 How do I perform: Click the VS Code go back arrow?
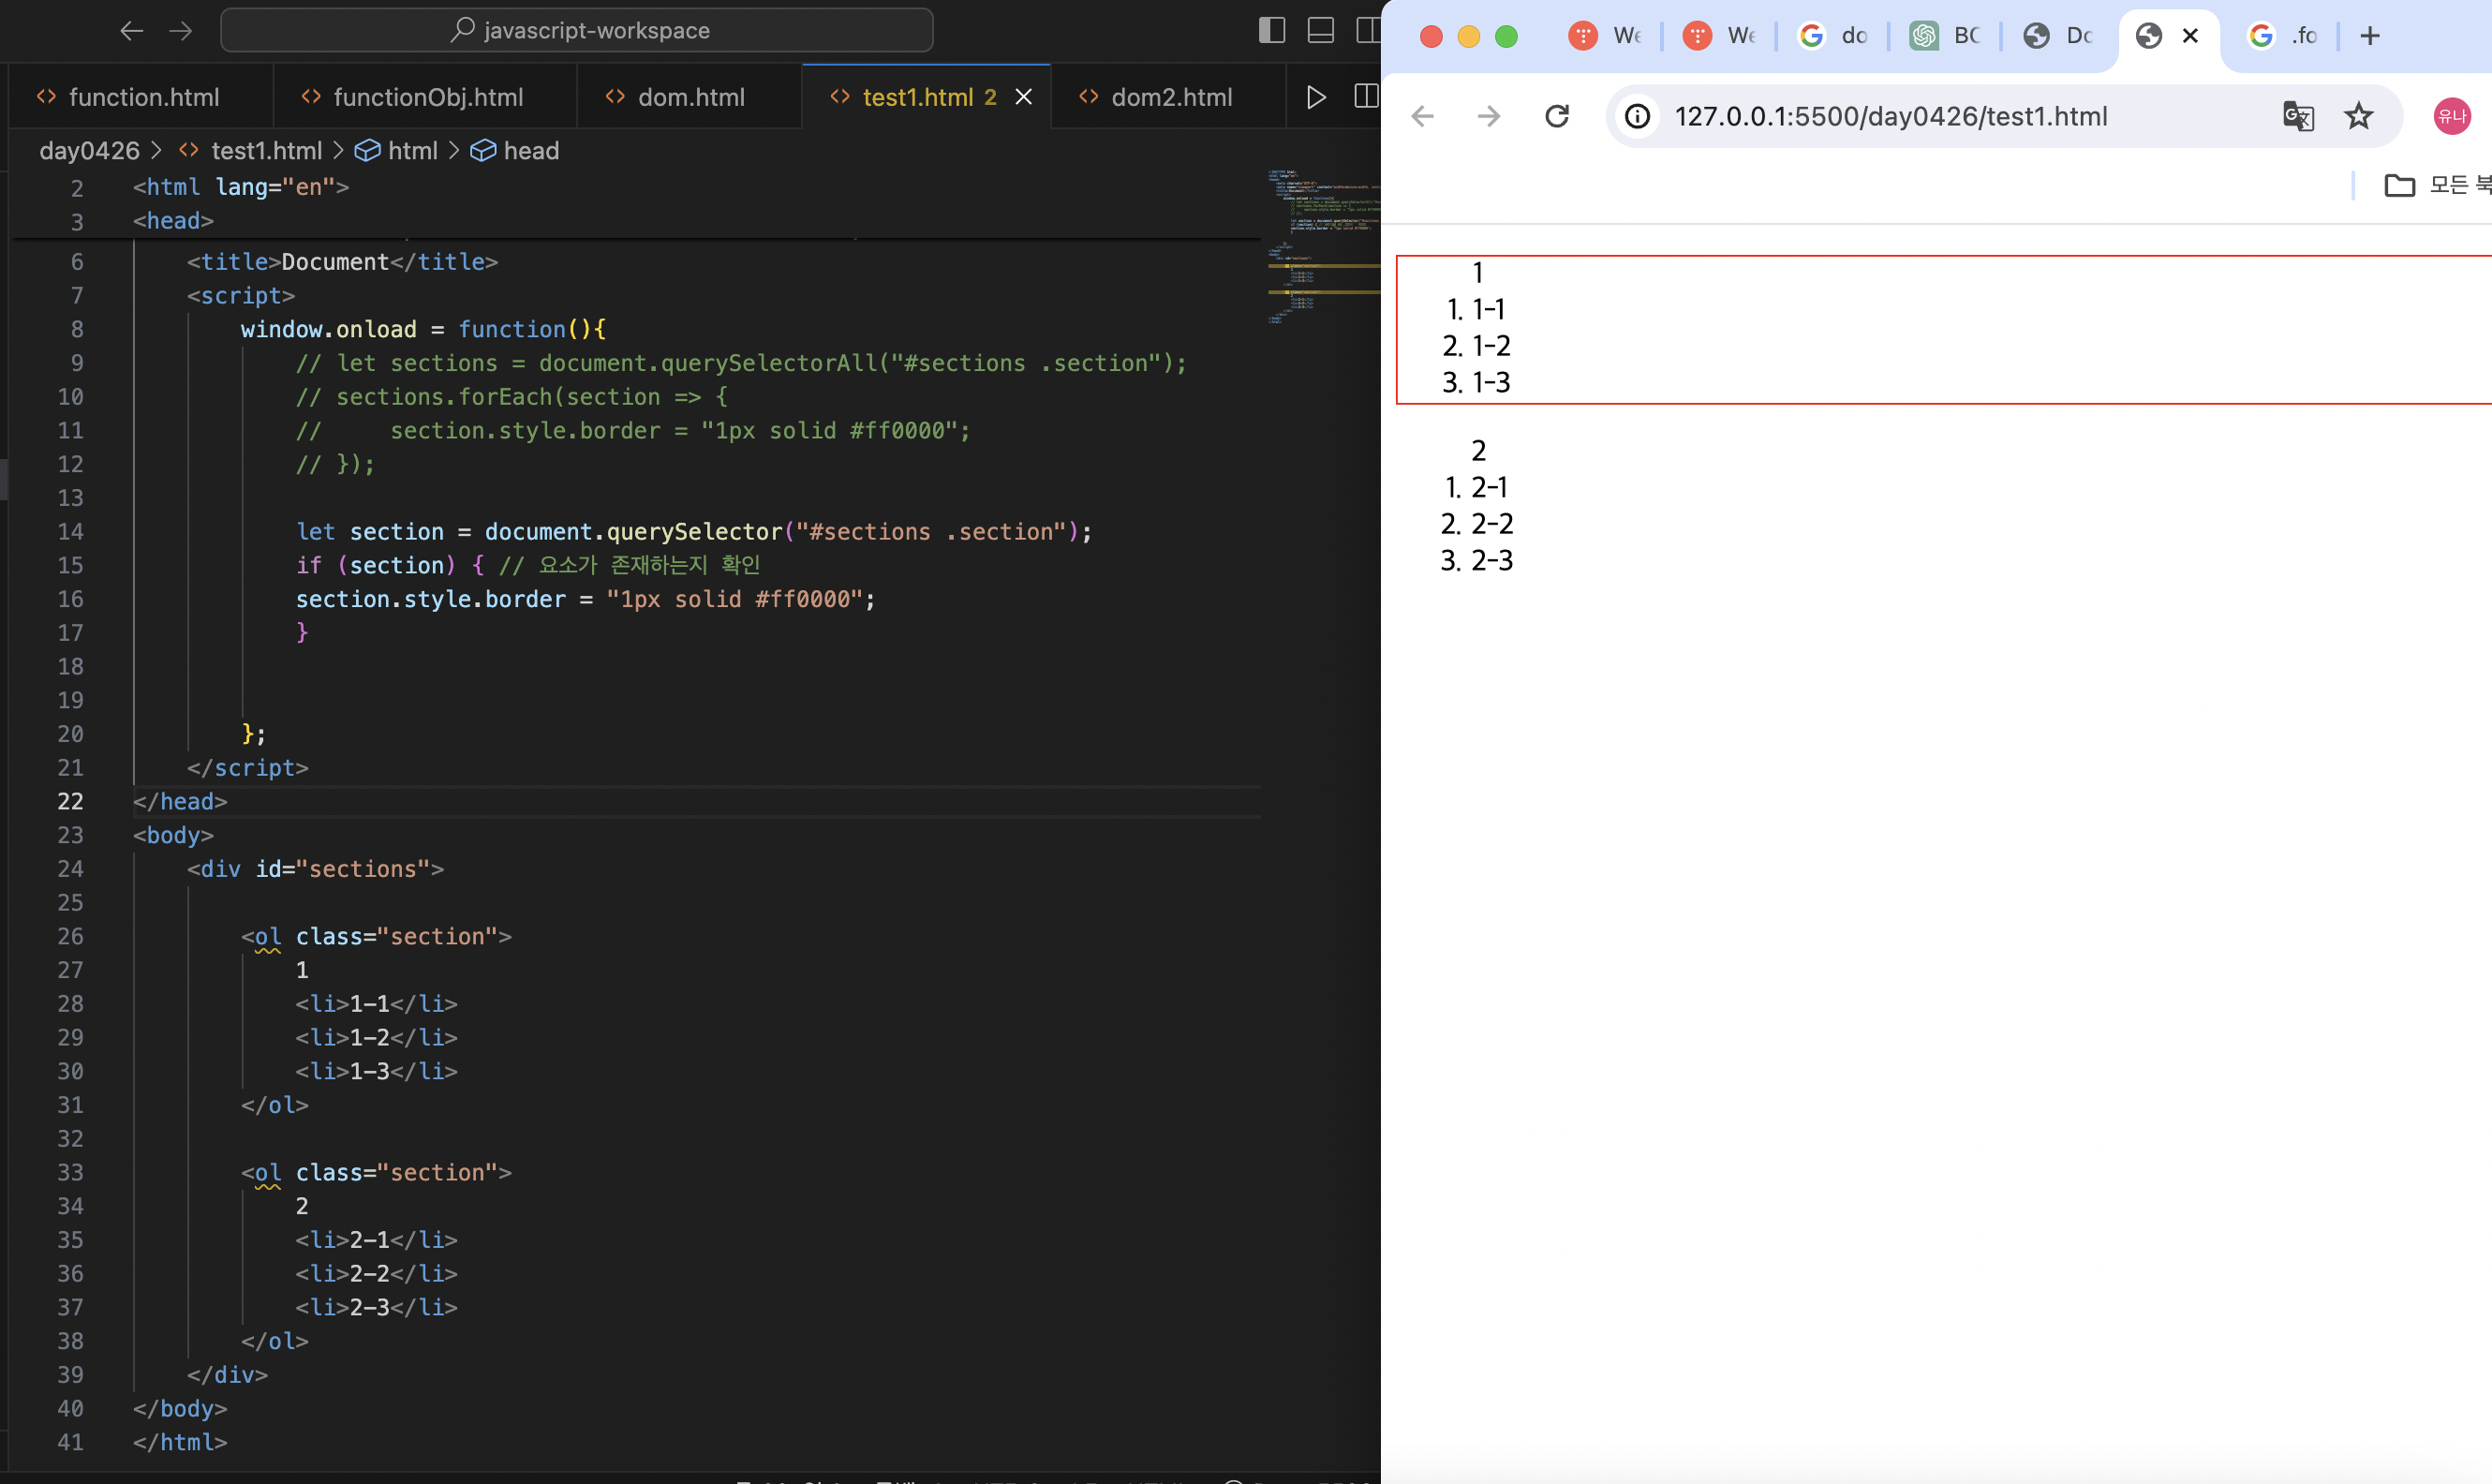131,31
